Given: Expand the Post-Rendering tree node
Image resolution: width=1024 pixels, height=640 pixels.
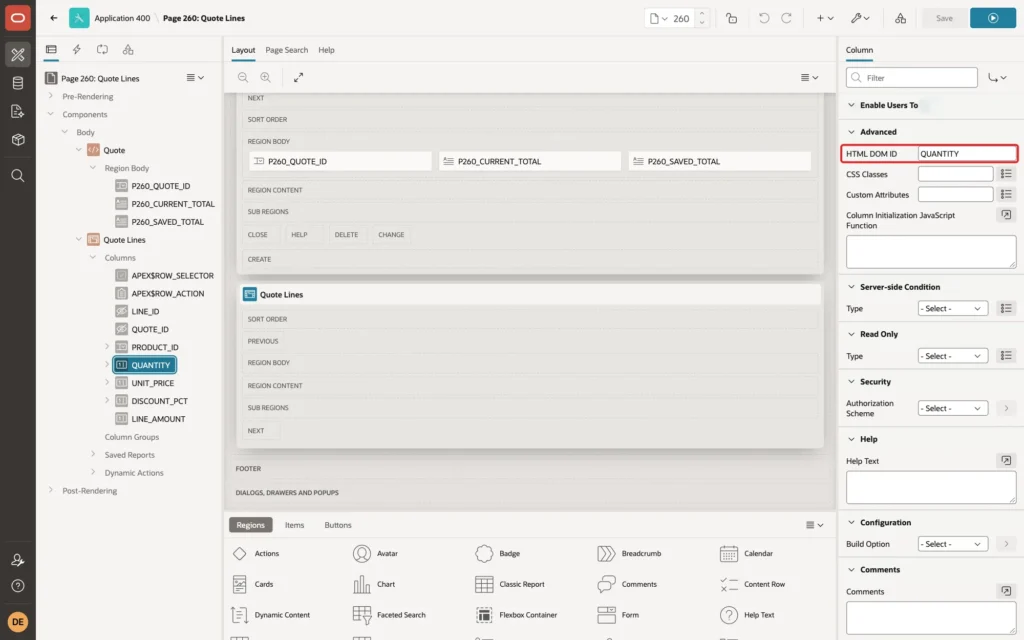Looking at the screenshot, I should pyautogui.click(x=50, y=490).
